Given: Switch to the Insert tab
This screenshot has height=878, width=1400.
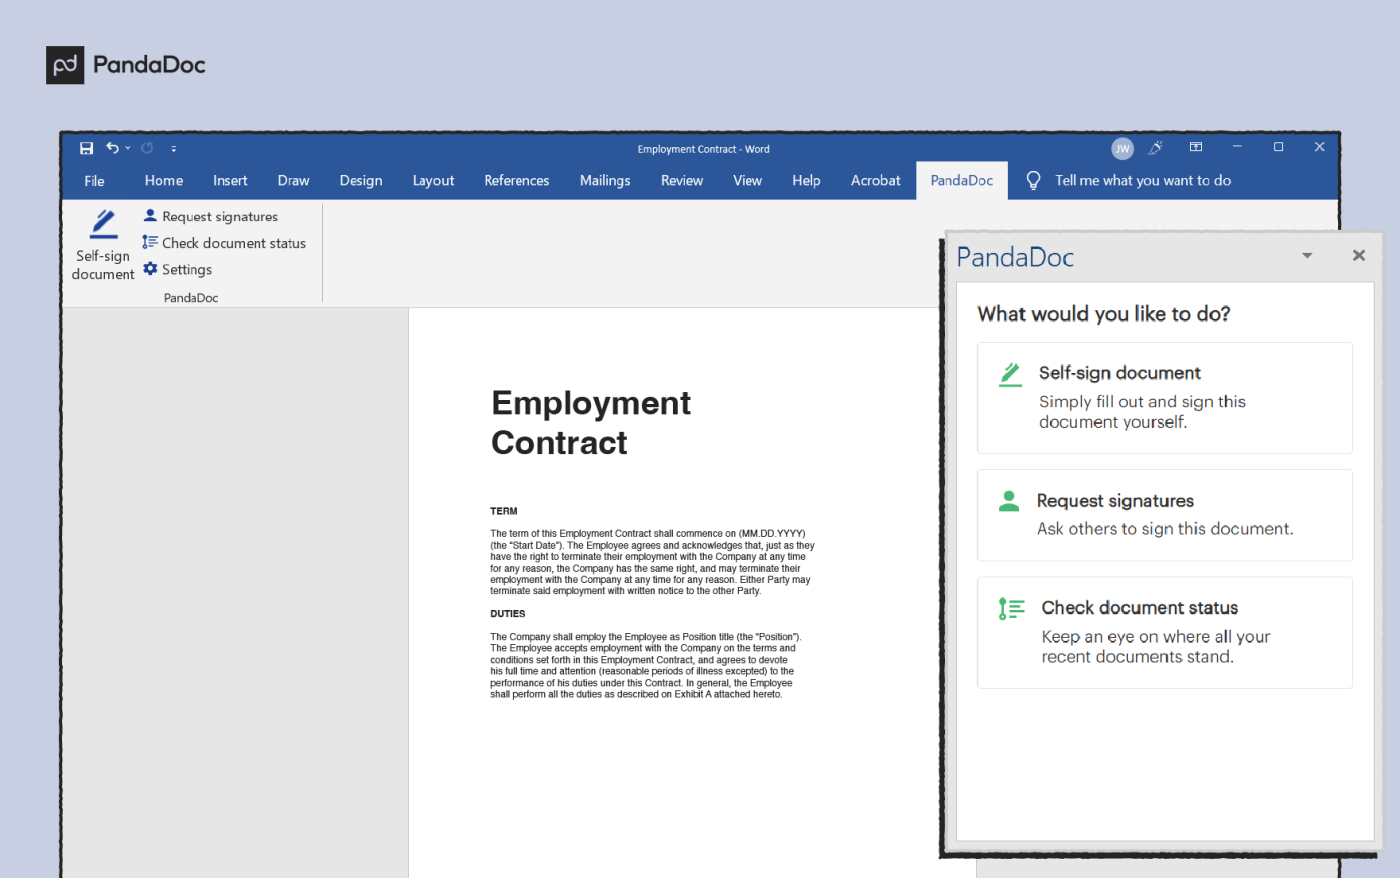Looking at the screenshot, I should [230, 181].
